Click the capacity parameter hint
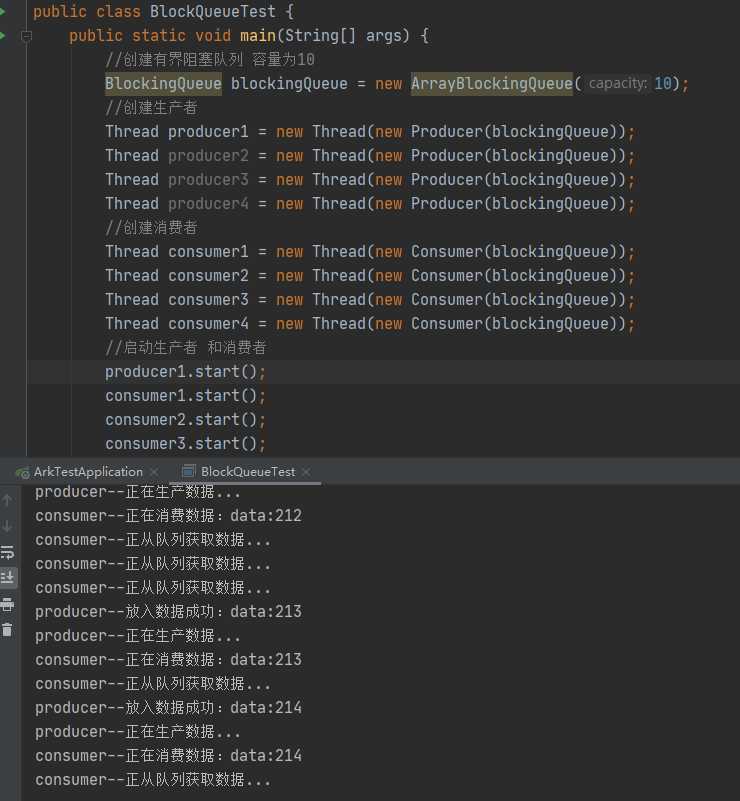The image size is (740, 801). [617, 84]
